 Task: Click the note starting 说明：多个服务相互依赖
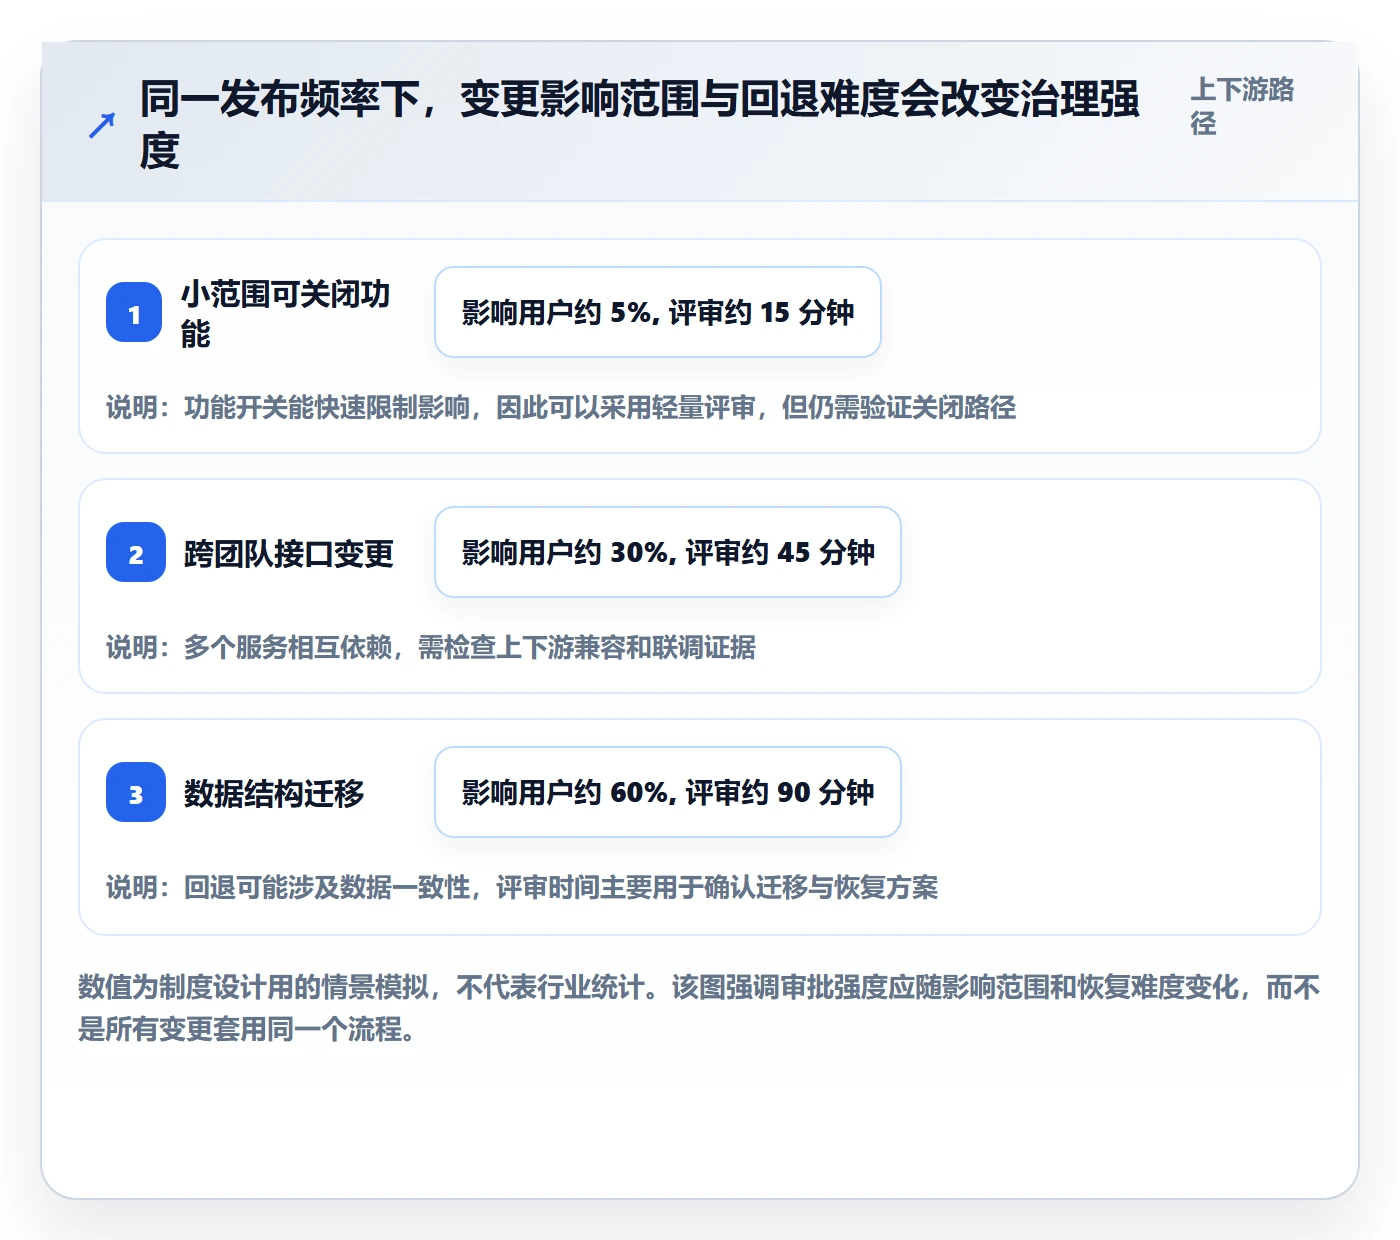pos(431,648)
